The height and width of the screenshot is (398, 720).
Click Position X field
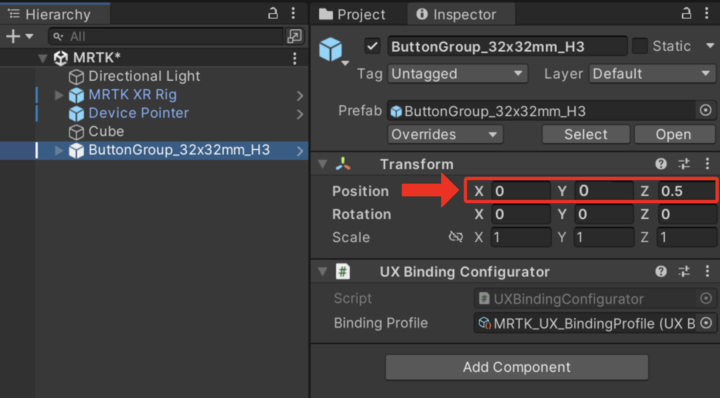tap(521, 191)
